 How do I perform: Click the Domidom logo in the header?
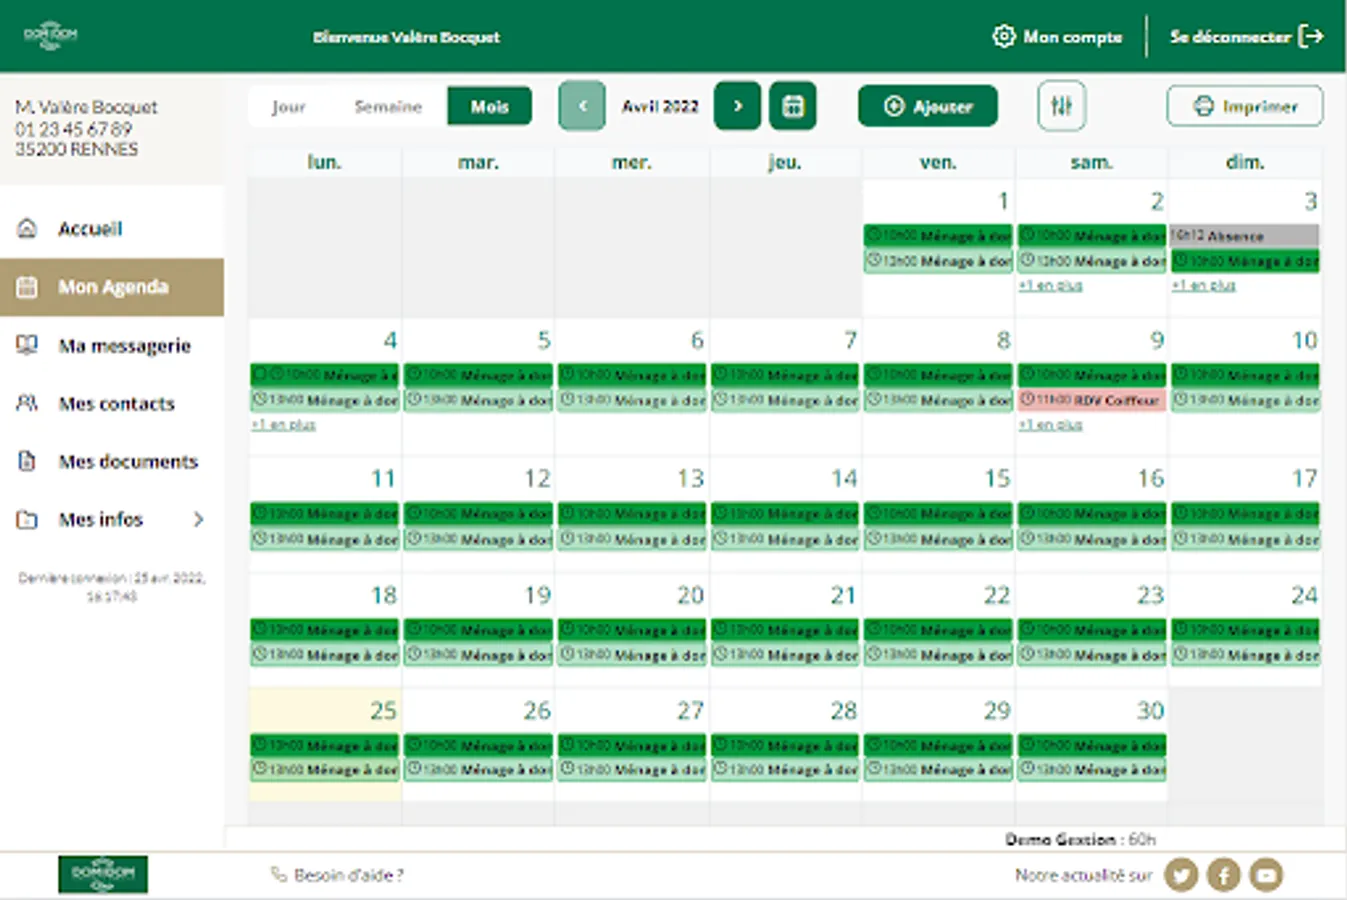click(x=50, y=36)
